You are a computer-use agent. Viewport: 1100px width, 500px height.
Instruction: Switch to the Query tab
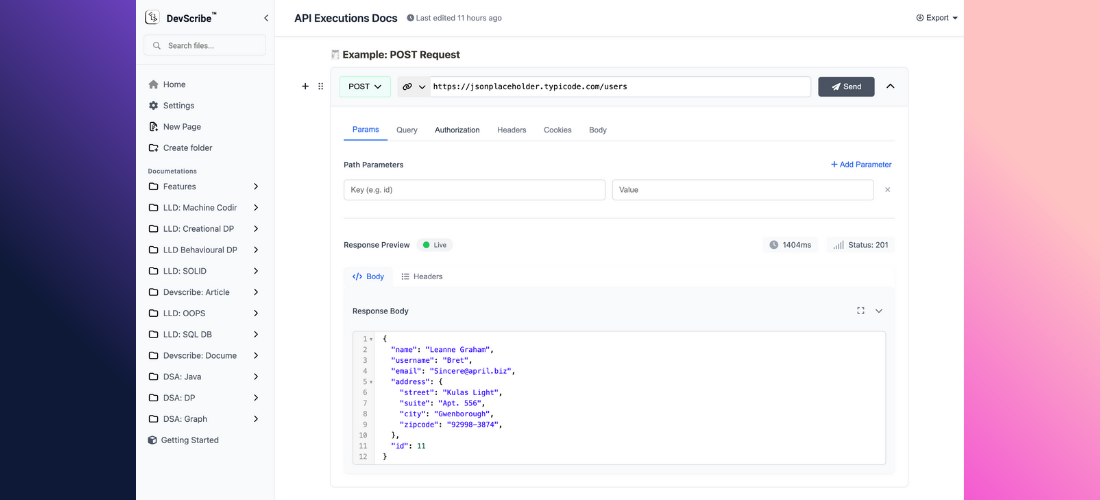click(x=407, y=130)
